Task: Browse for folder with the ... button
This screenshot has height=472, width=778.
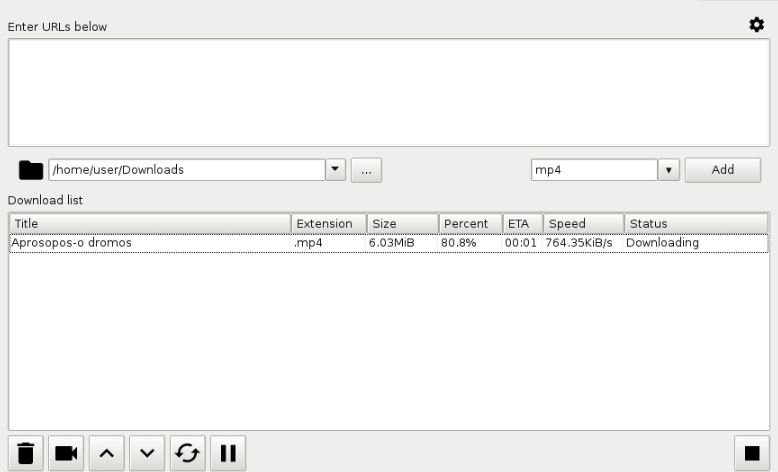Action: (366, 170)
